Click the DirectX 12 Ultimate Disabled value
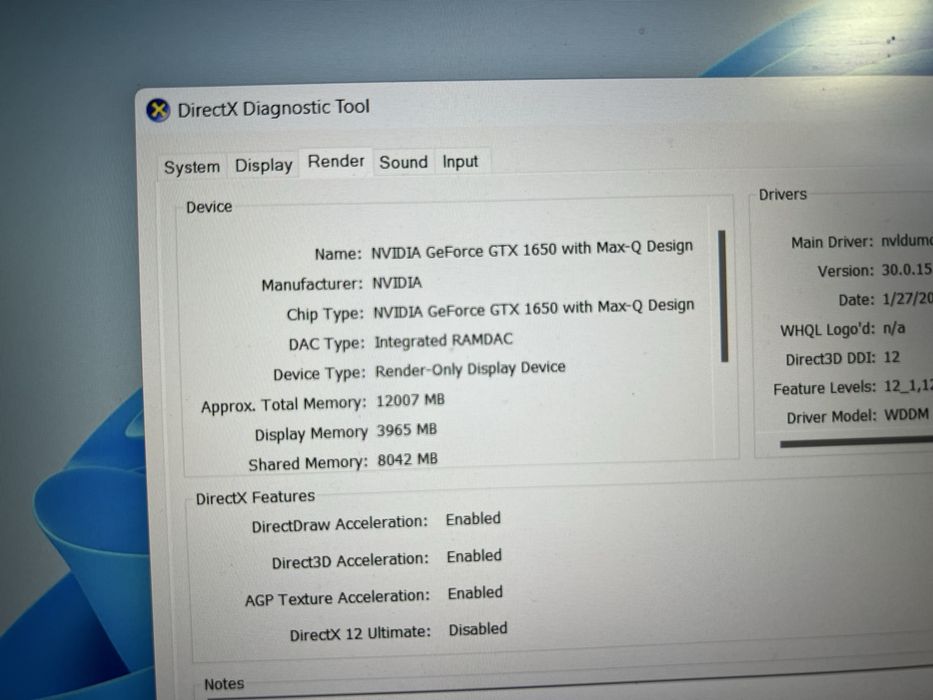 478,629
